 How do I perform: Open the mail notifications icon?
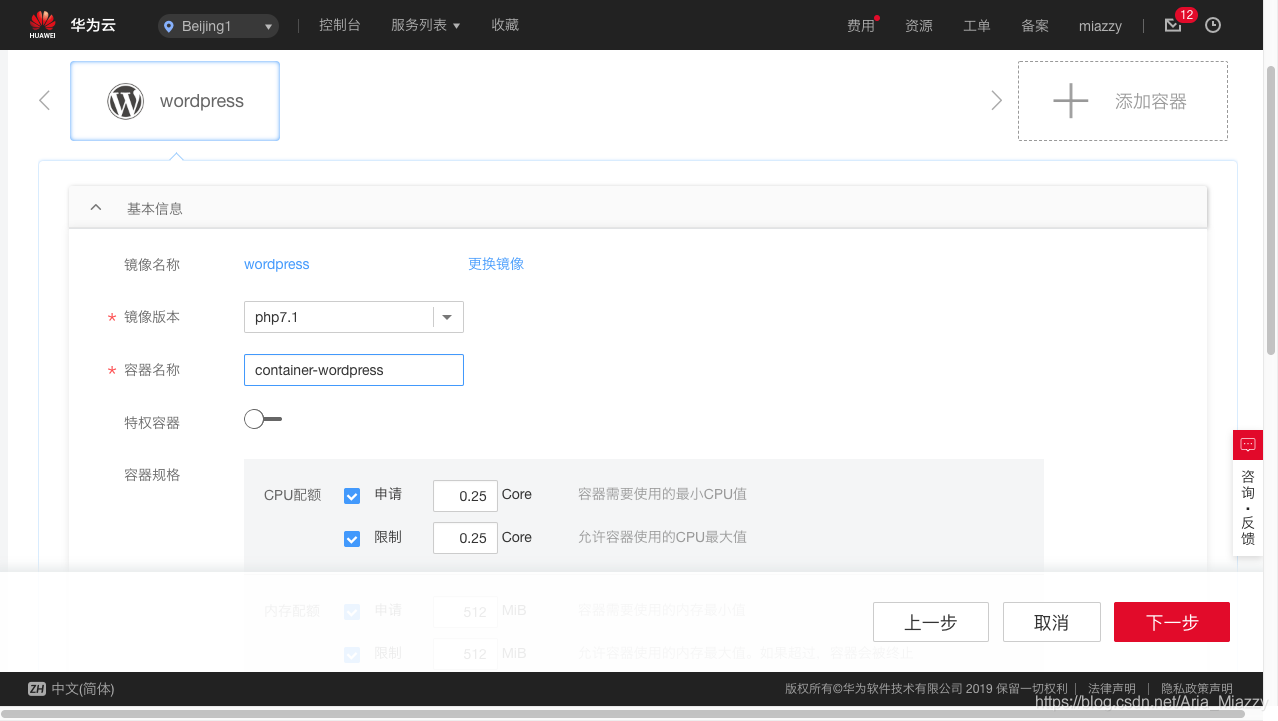coord(1174,25)
